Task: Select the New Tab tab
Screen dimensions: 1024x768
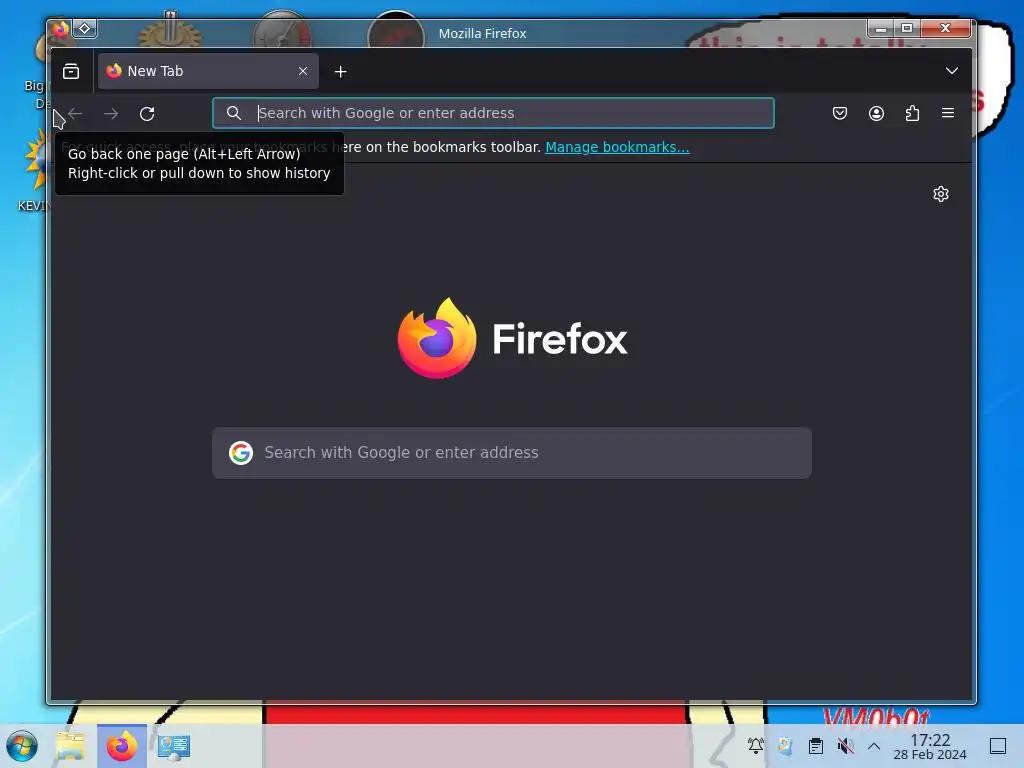Action: click(208, 71)
